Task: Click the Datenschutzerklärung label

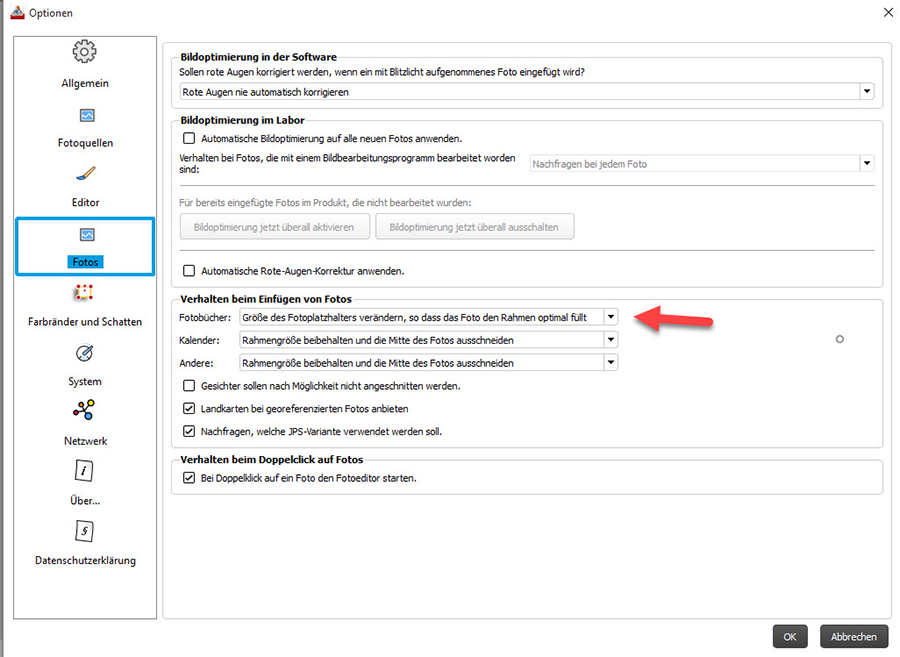Action: (x=86, y=561)
